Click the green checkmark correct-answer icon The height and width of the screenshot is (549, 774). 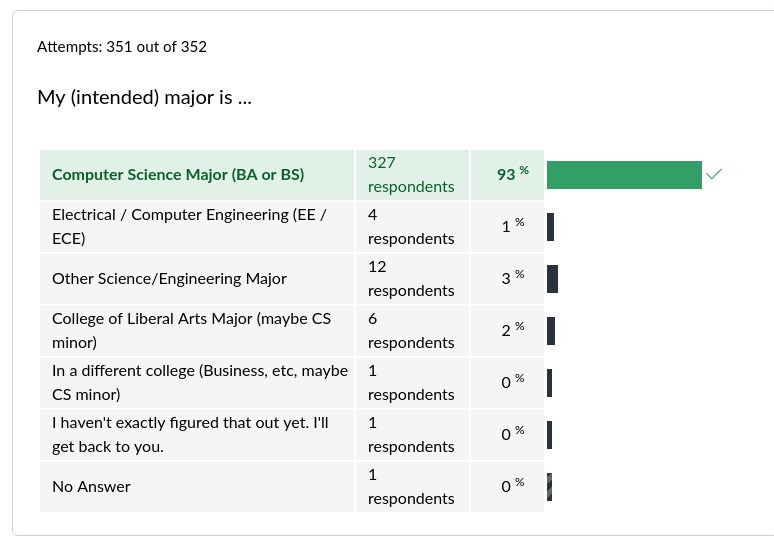click(x=714, y=174)
